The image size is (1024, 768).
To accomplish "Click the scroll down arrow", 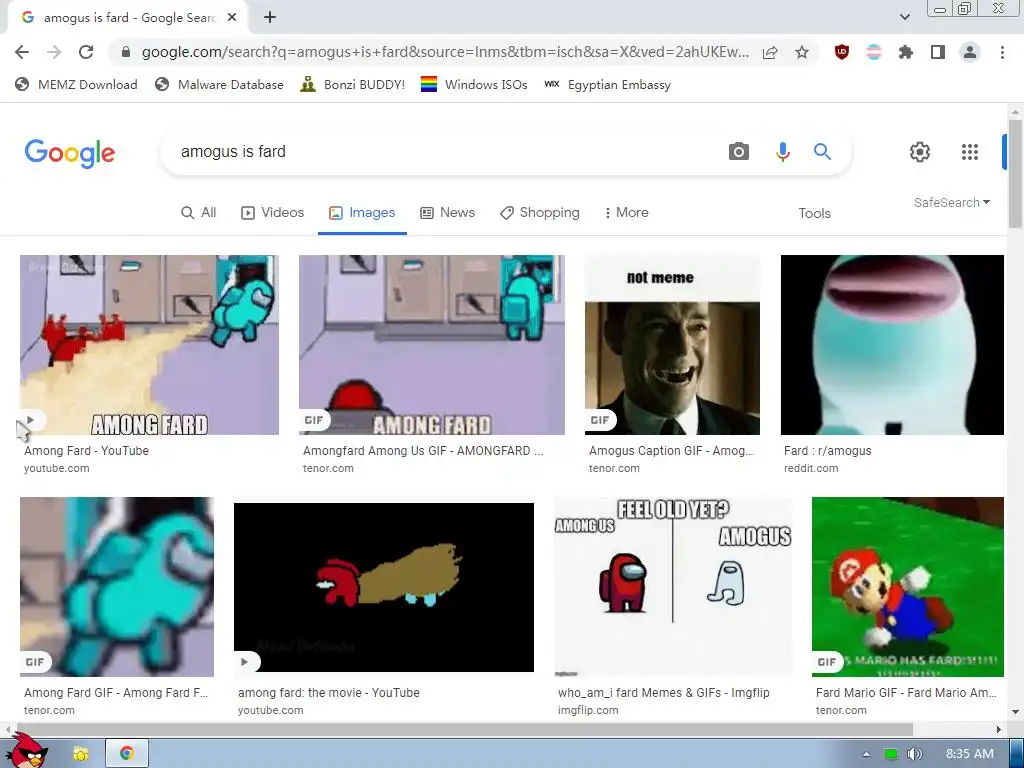I will coord(1015,712).
